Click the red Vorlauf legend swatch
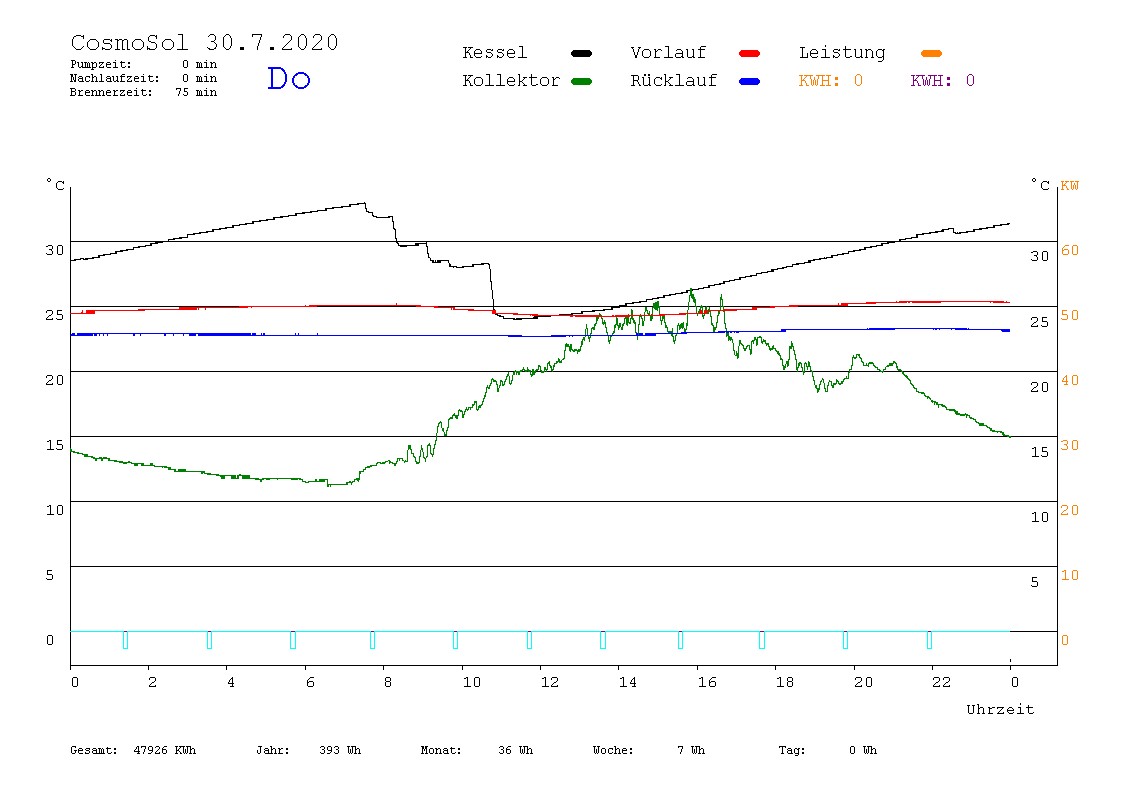 coord(750,53)
